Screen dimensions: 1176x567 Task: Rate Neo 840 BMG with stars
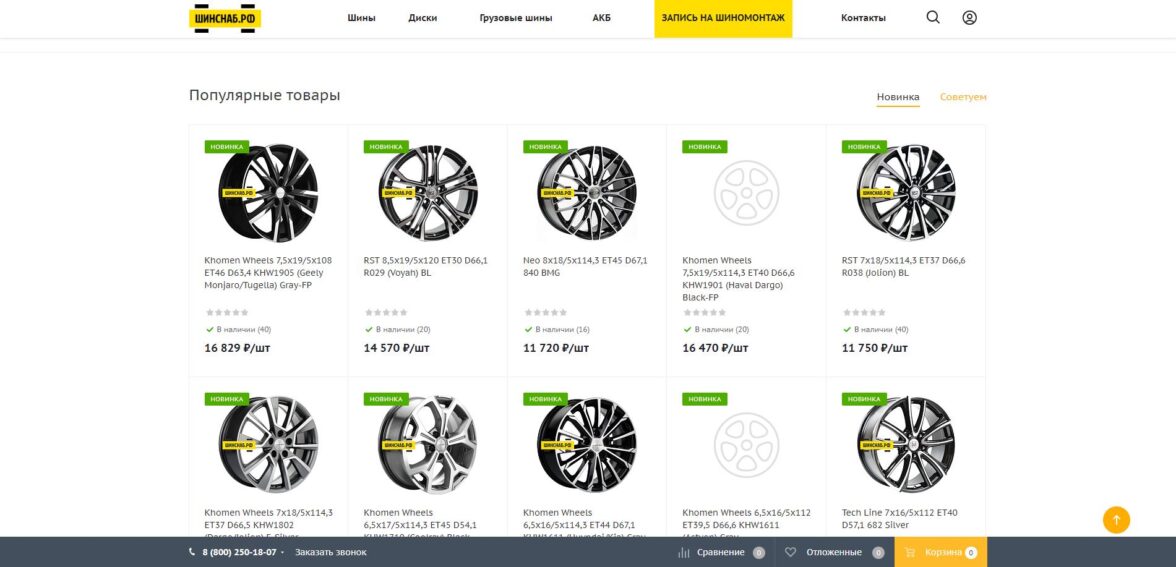[x=545, y=313]
